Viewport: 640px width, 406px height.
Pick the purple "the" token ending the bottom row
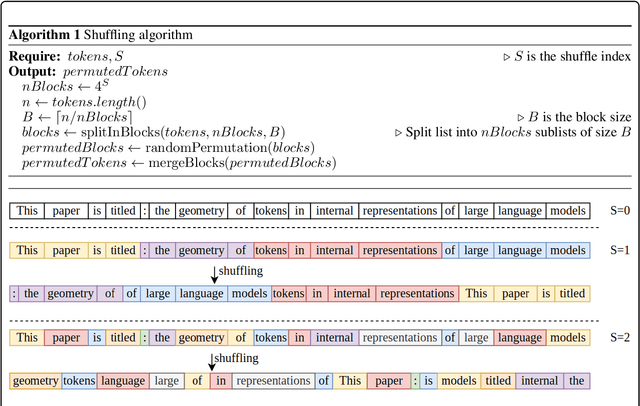tap(576, 381)
